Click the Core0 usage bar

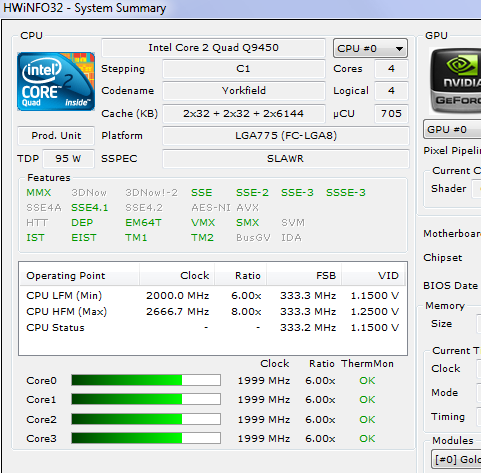click(146, 380)
